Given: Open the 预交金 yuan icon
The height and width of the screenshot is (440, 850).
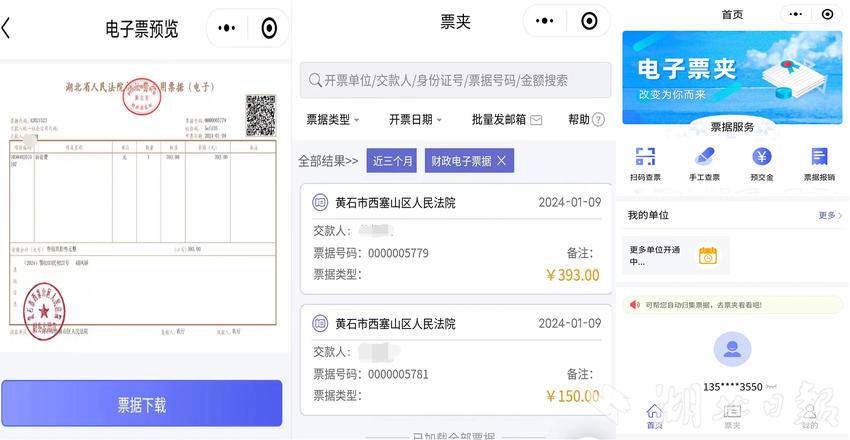Looking at the screenshot, I should [761, 157].
